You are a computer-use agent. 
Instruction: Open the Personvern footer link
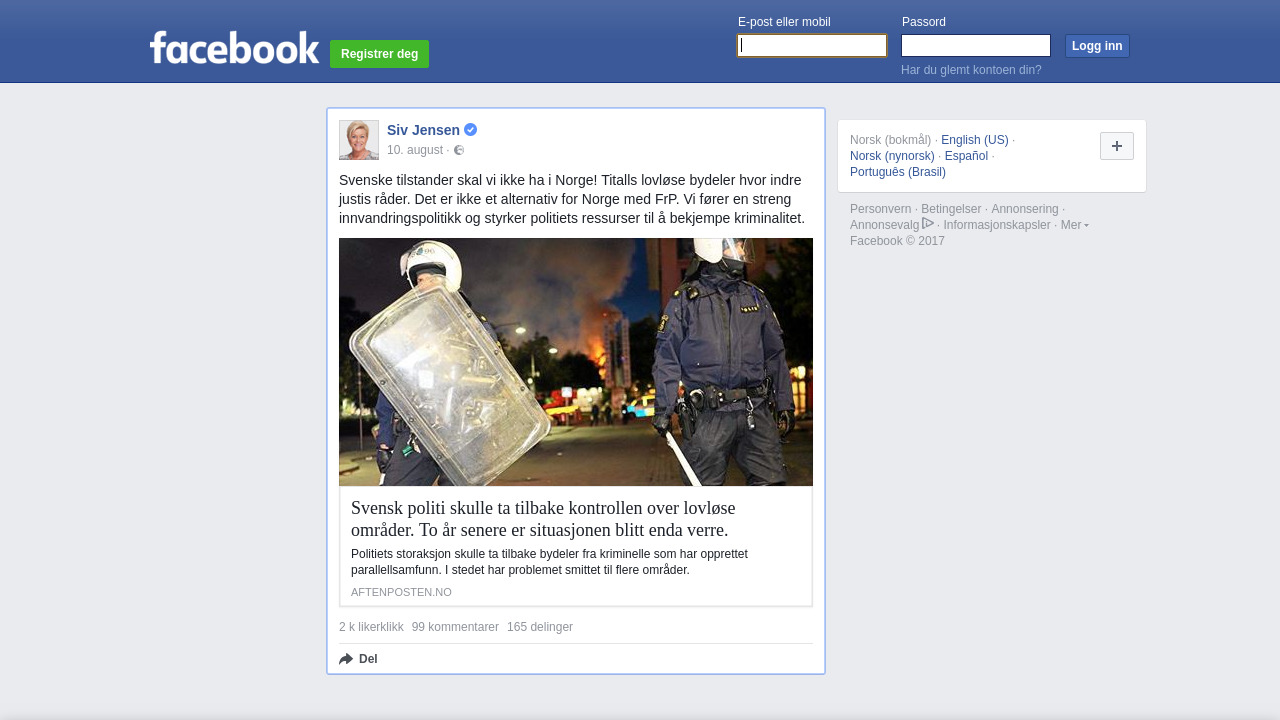[x=881, y=209]
